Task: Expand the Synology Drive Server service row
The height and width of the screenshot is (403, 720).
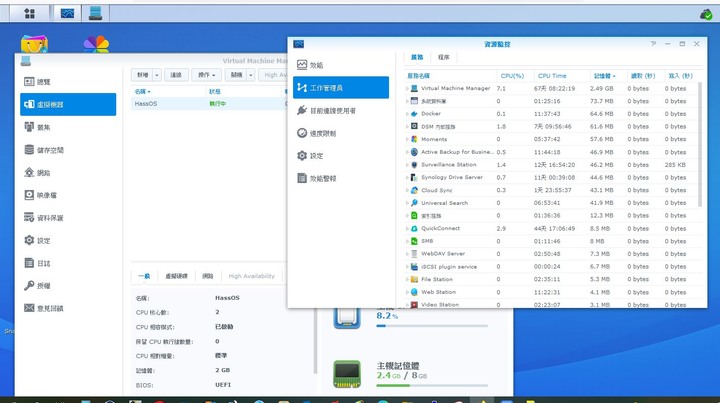Action: [x=407, y=177]
